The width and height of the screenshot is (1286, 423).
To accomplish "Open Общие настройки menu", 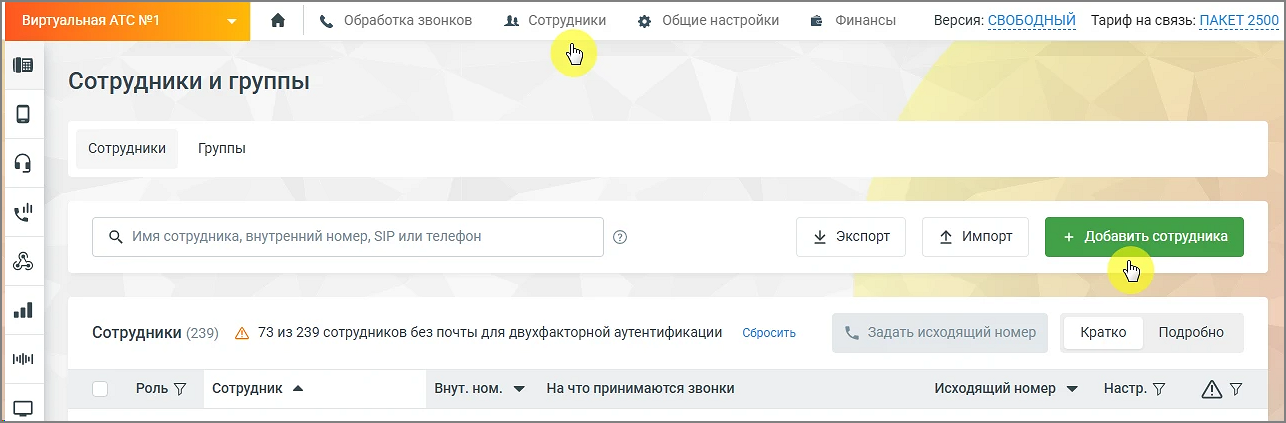I will [707, 20].
